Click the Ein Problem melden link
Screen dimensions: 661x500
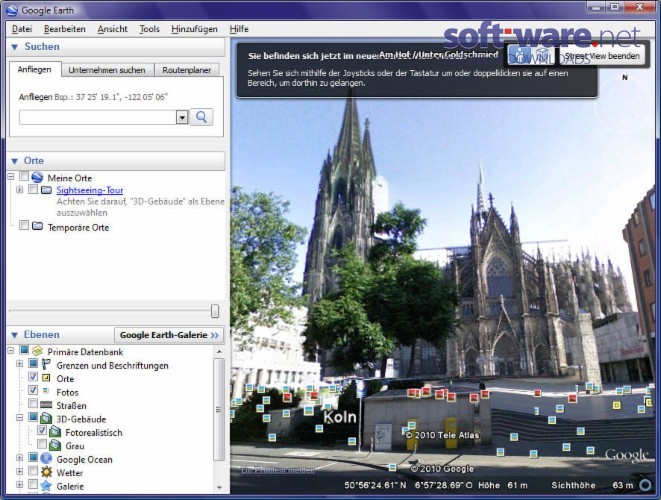pos(278,470)
